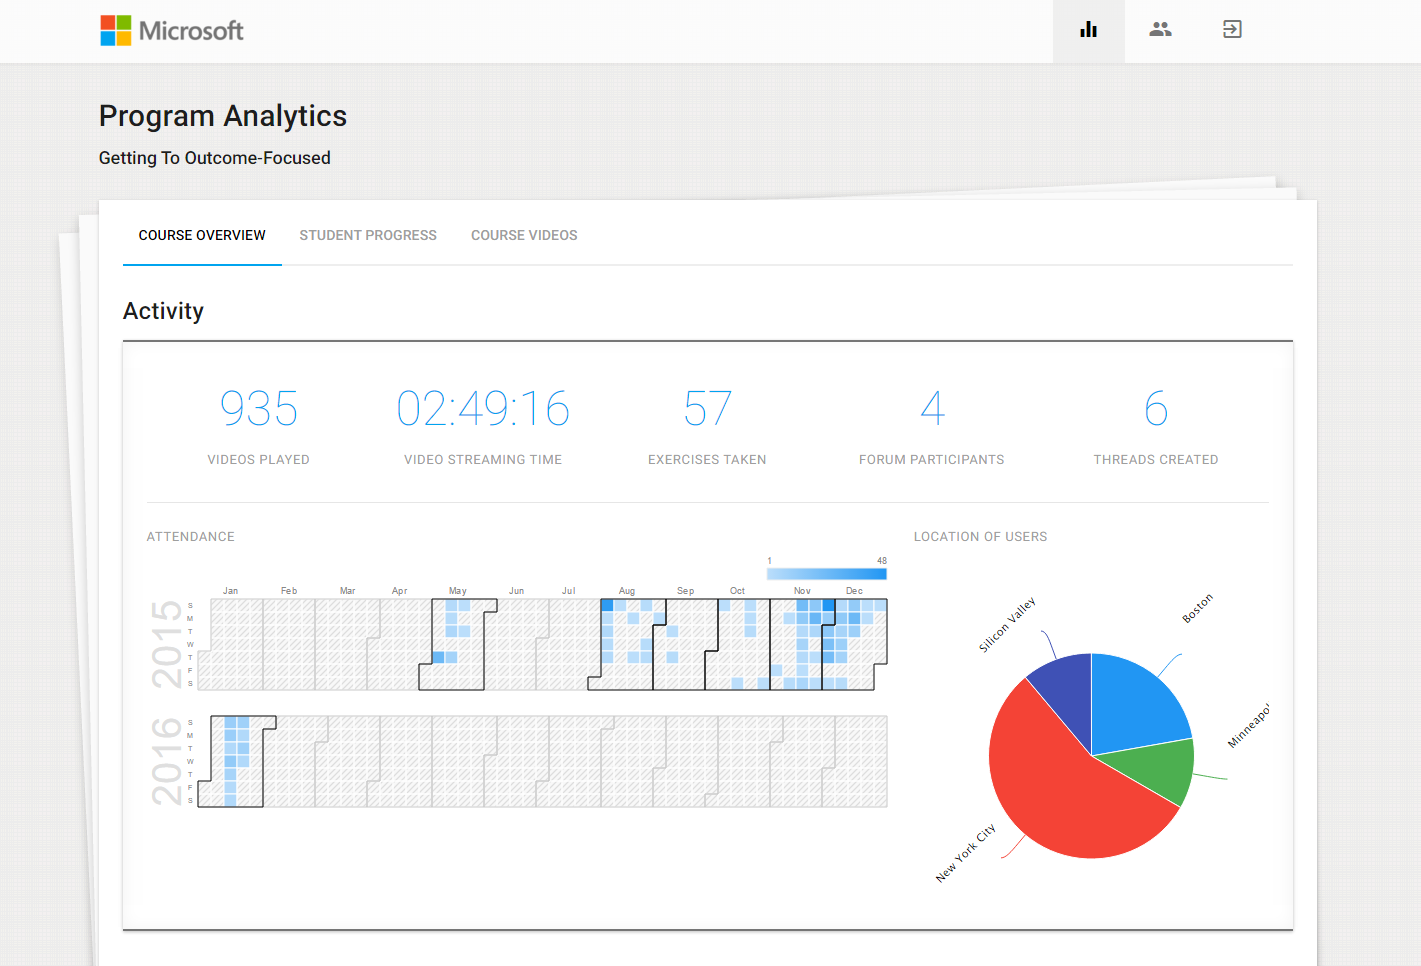Click the Boston pie label
Image resolution: width=1421 pixels, height=966 pixels.
1197,608
